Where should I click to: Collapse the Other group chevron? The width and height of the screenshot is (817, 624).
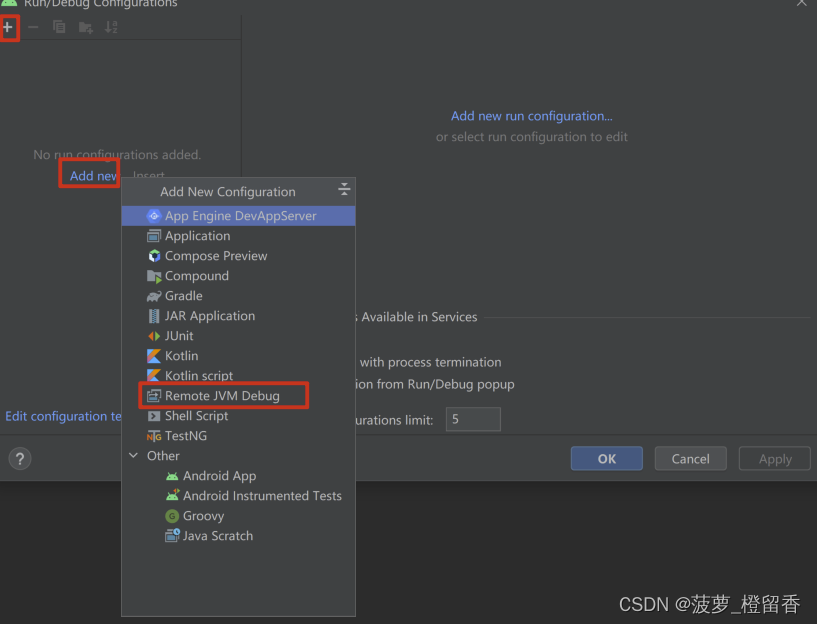tap(133, 456)
